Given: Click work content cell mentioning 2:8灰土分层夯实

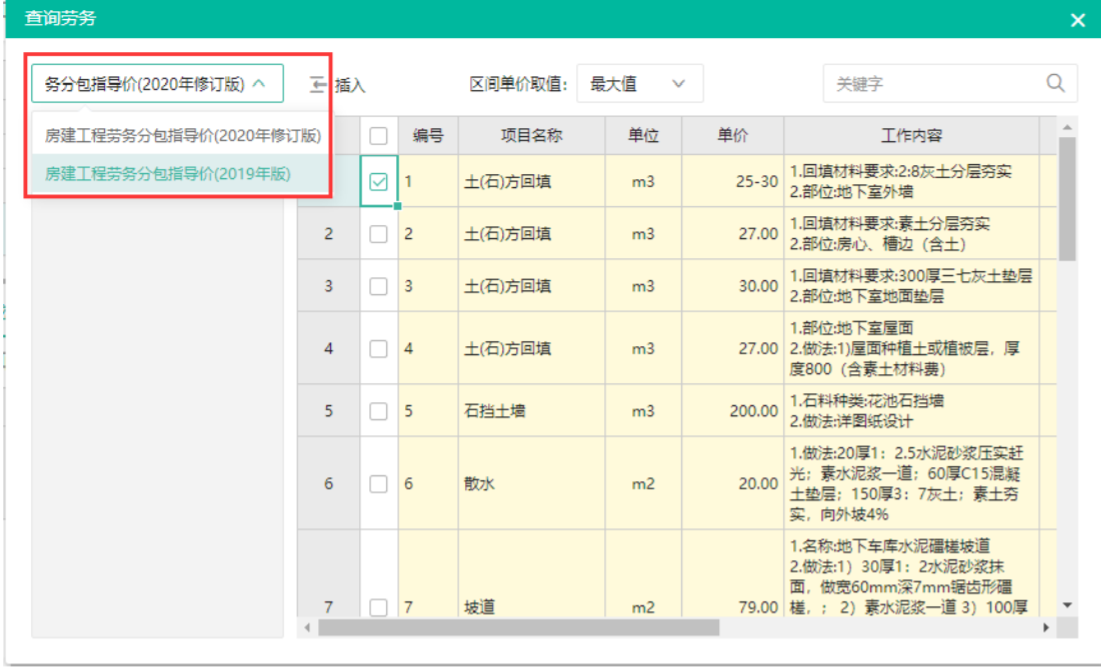Looking at the screenshot, I should point(911,181).
